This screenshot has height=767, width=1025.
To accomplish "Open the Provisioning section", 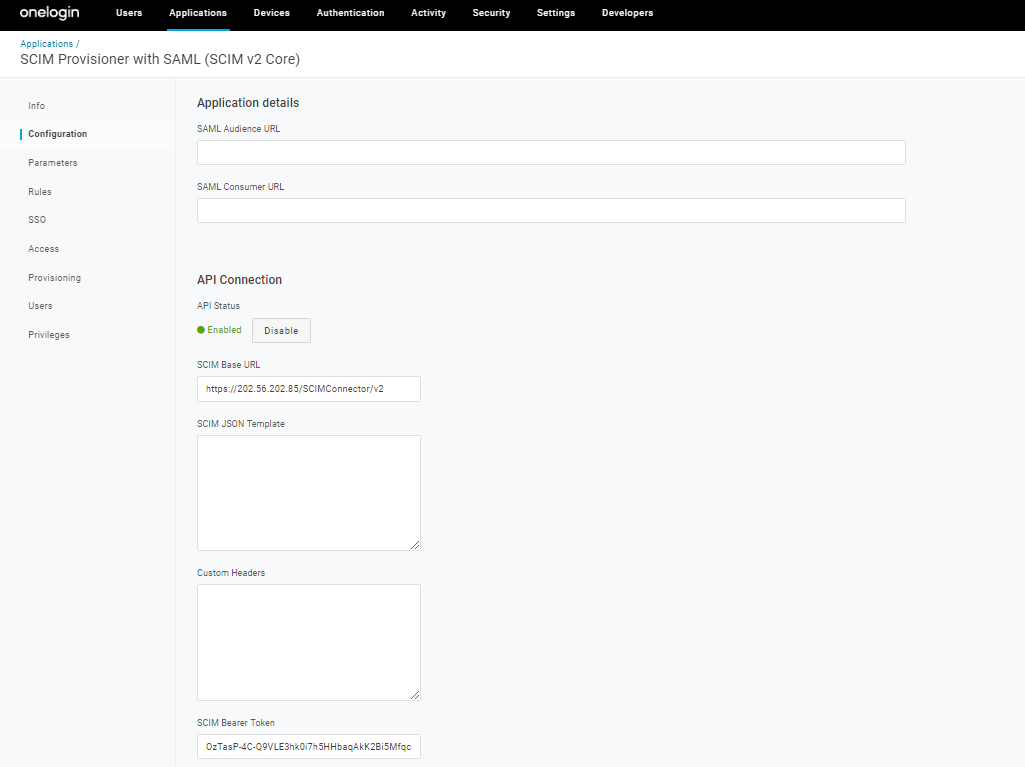I will click(54, 277).
